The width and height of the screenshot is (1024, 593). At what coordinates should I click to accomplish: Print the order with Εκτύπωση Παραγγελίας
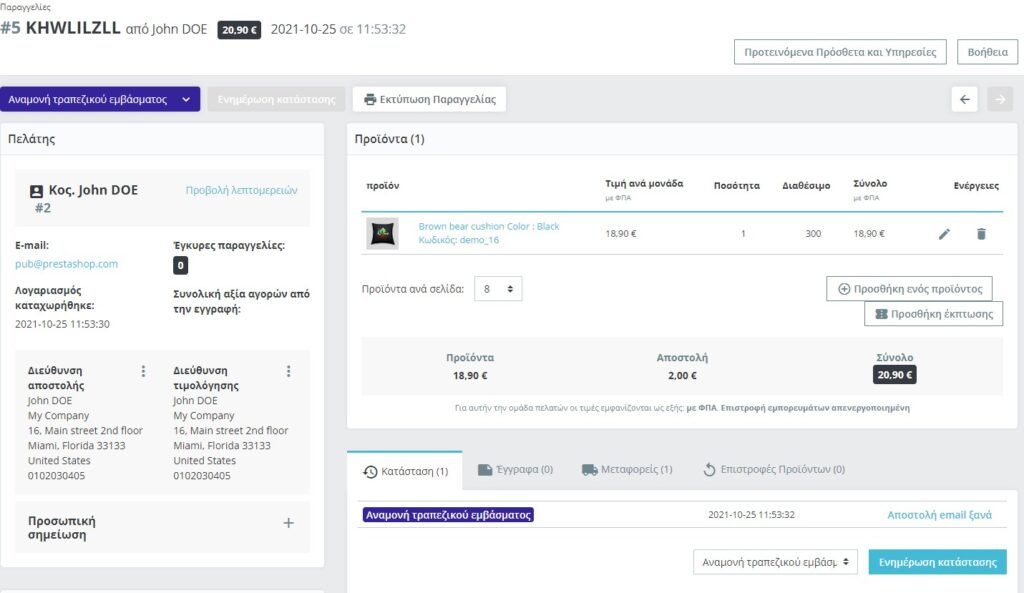click(430, 99)
